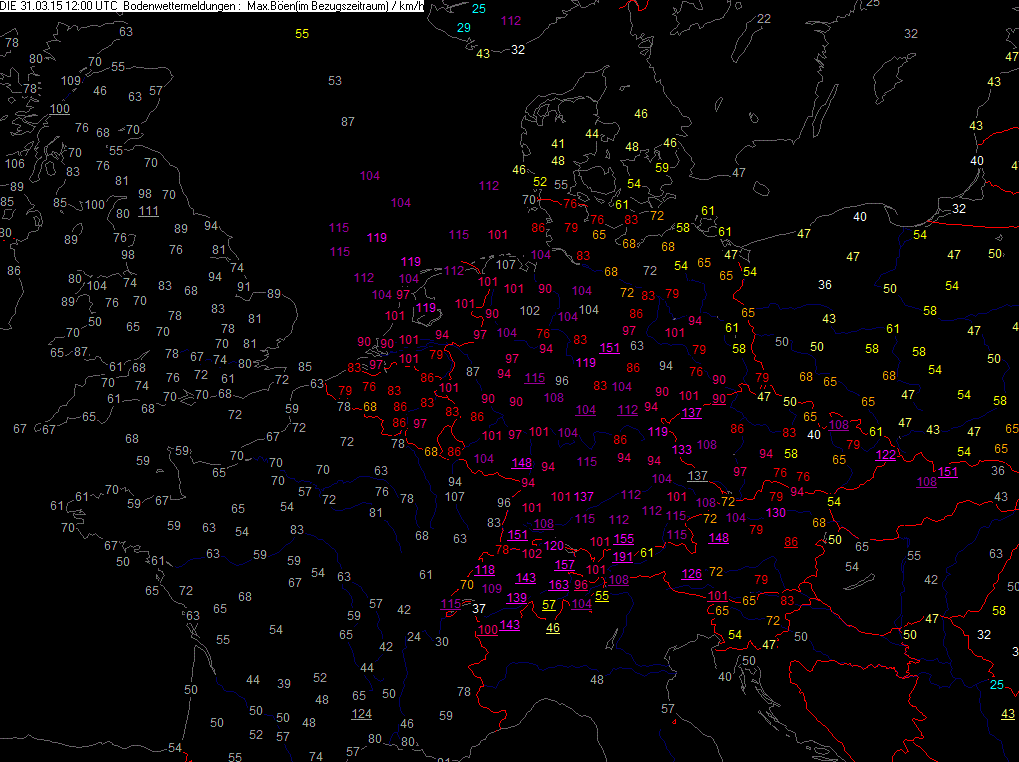Click the gray underlined 124 station

[361, 714]
